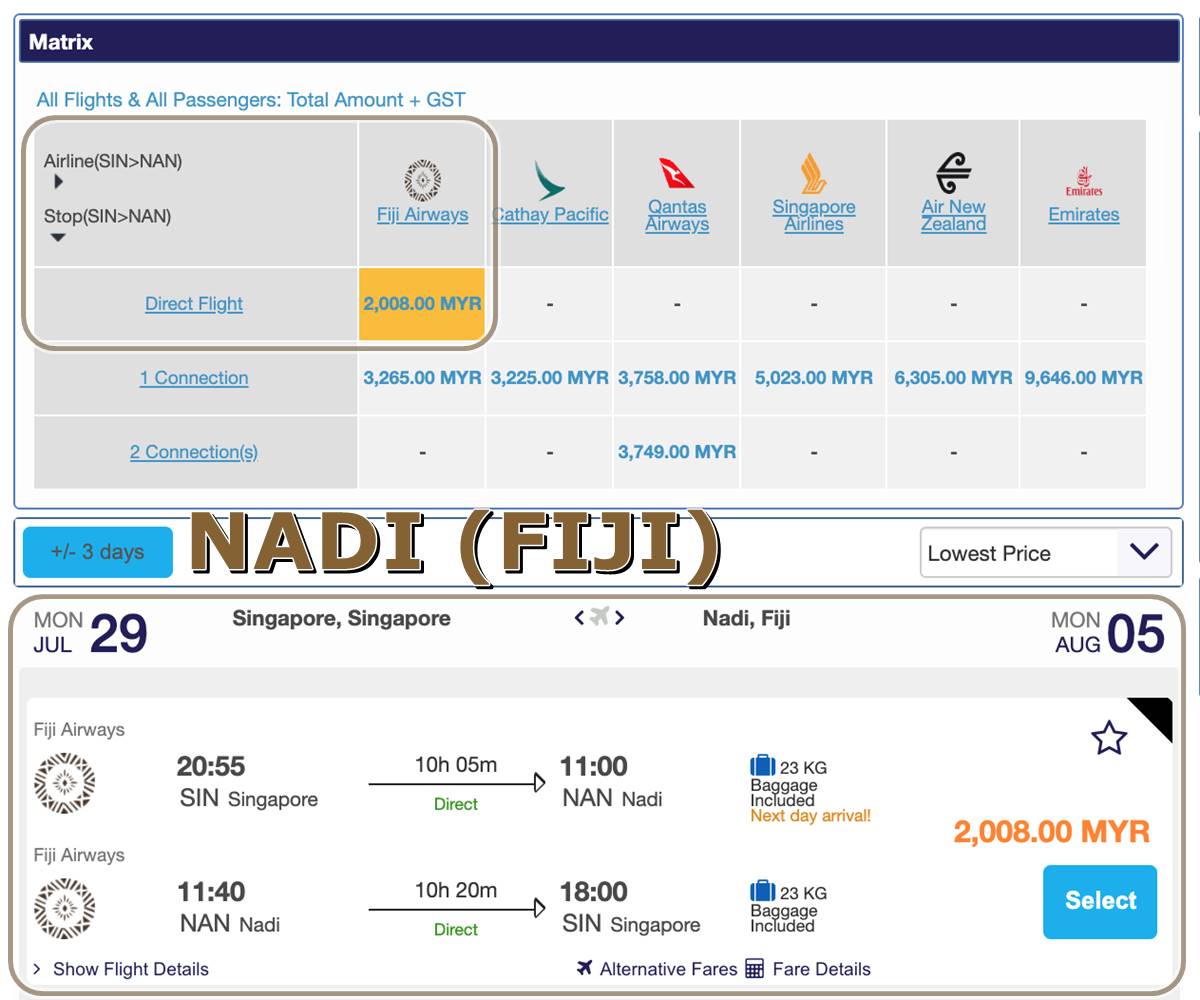The height and width of the screenshot is (1000, 1200).
Task: Select the 3,749.00 MYR two-connection Qantas fare
Action: 677,452
